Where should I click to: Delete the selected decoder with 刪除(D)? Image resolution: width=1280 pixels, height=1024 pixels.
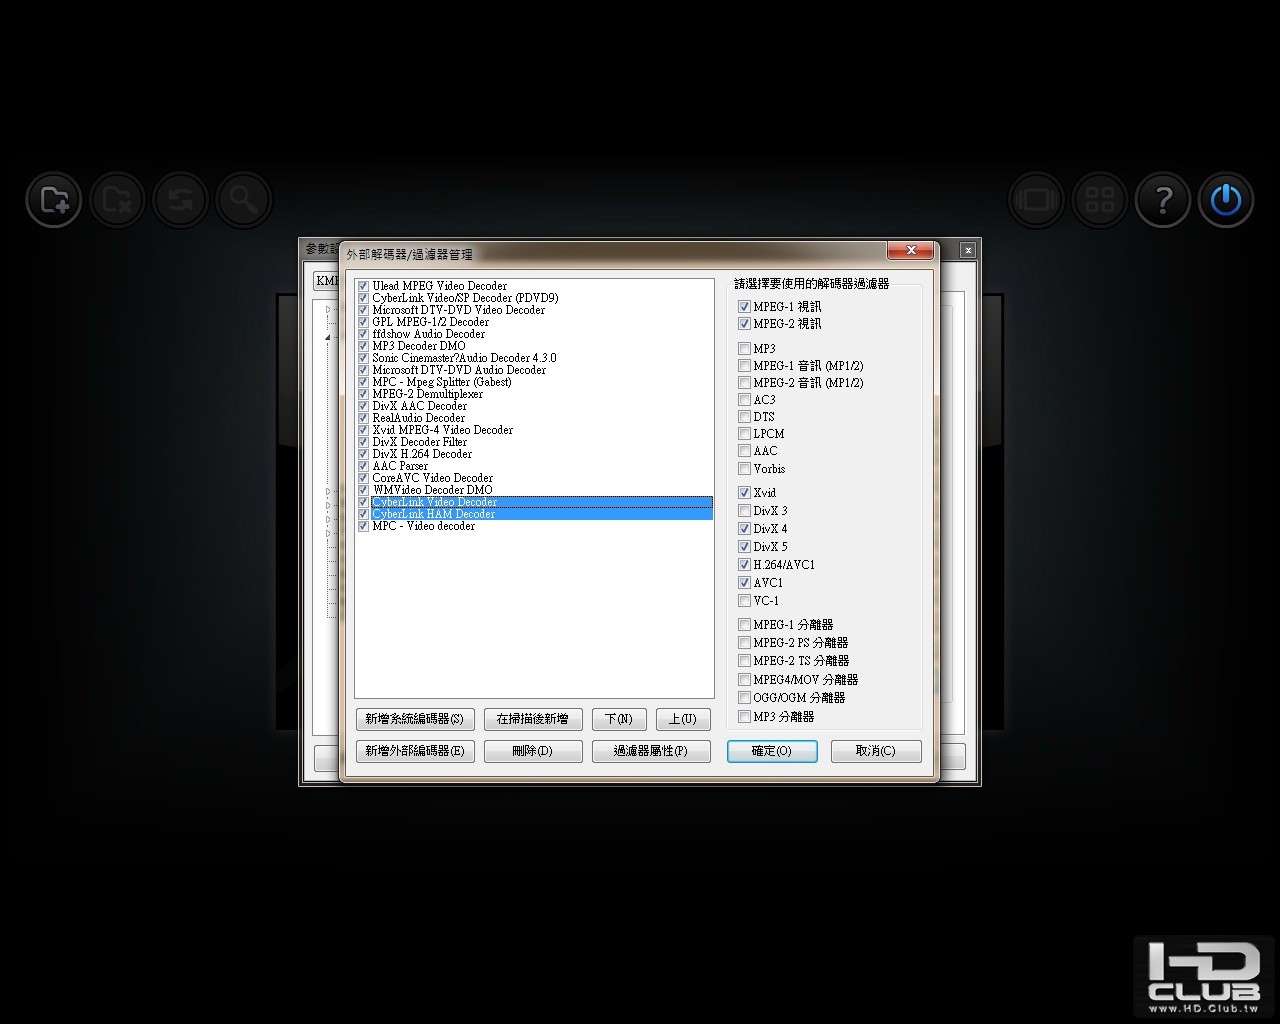pos(533,751)
